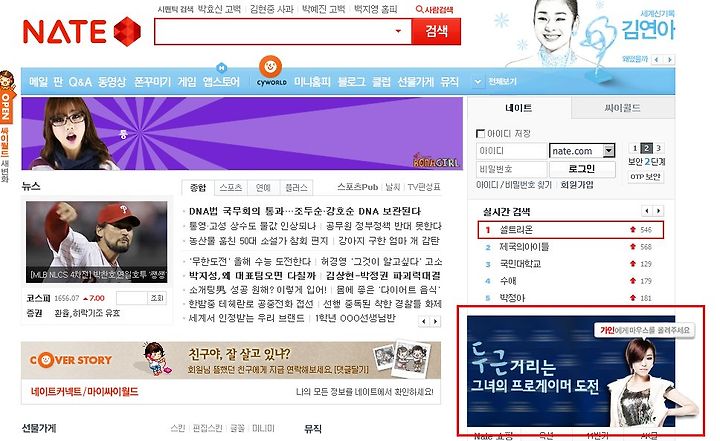This screenshot has width=720, height=441.
Task: Open the nate.com domain dropdown
Action: (x=582, y=151)
